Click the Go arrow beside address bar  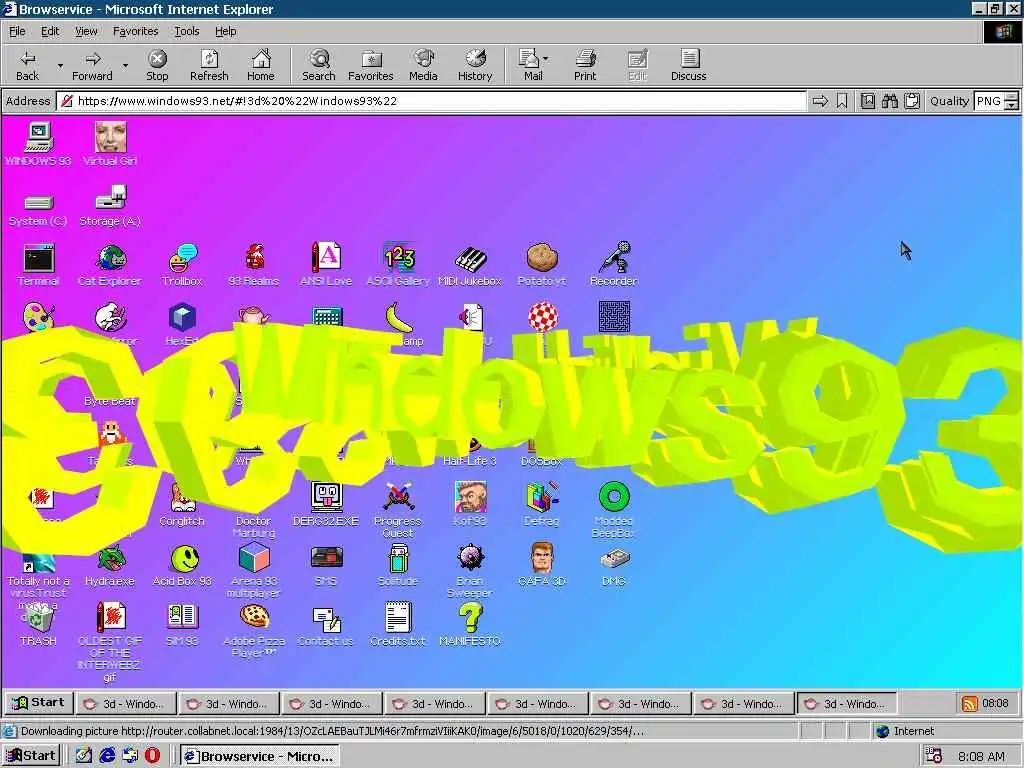click(820, 101)
